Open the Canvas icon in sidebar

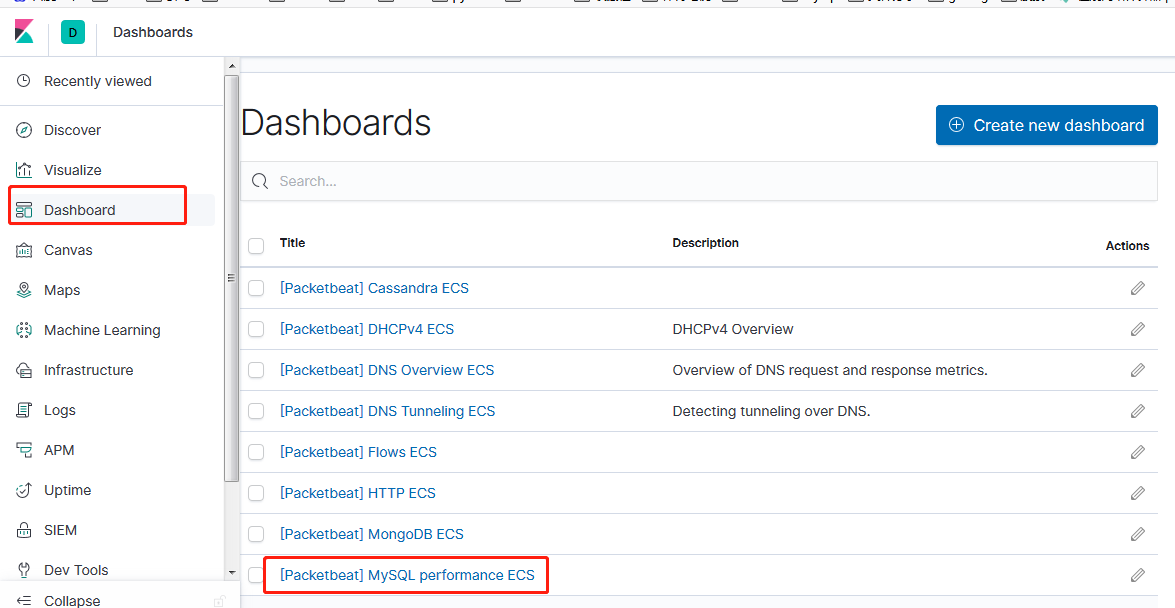pos(25,250)
